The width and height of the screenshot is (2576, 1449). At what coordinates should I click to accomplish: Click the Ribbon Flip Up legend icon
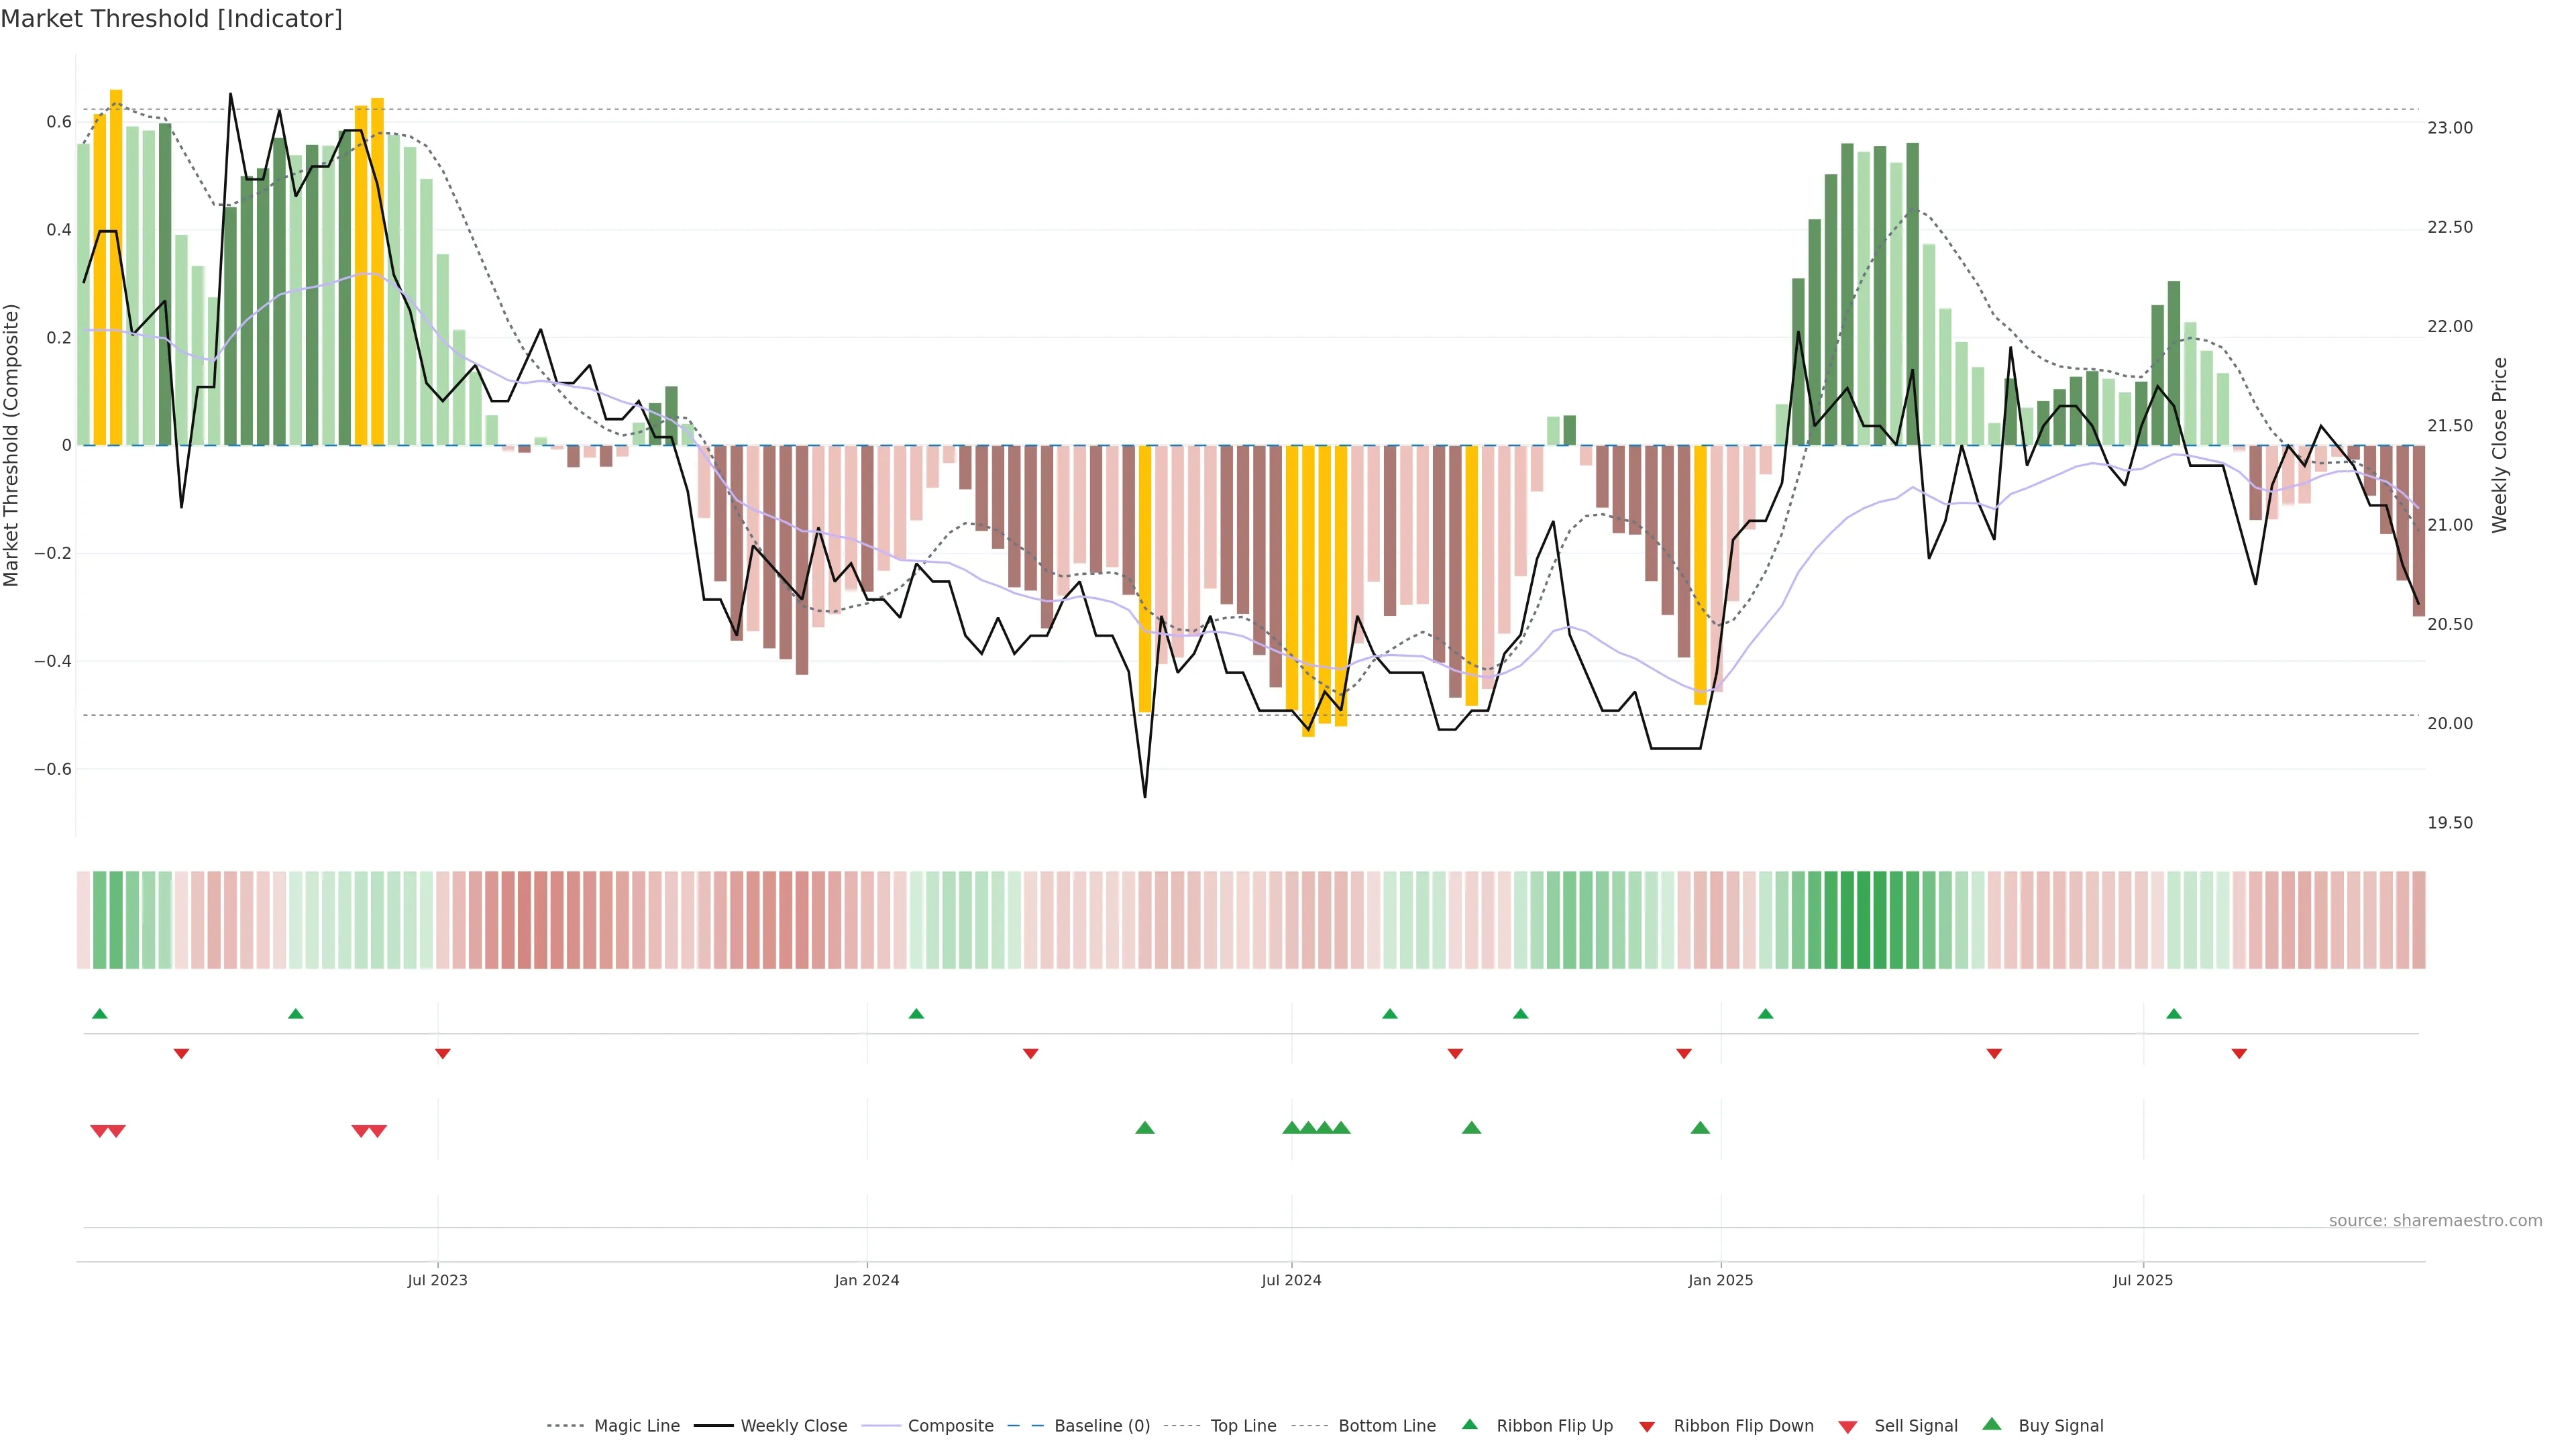tap(1469, 1424)
